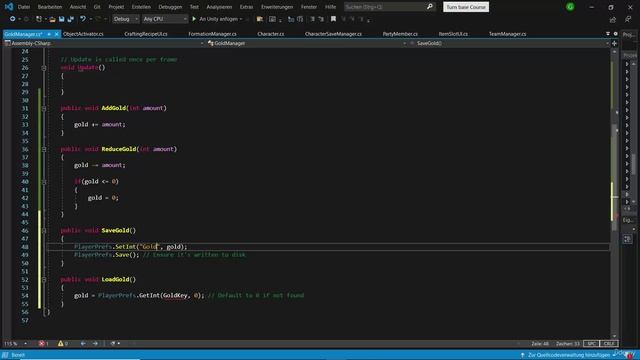
Task: Go to previous issue arrow in bottom bar
Action: tap(83, 343)
